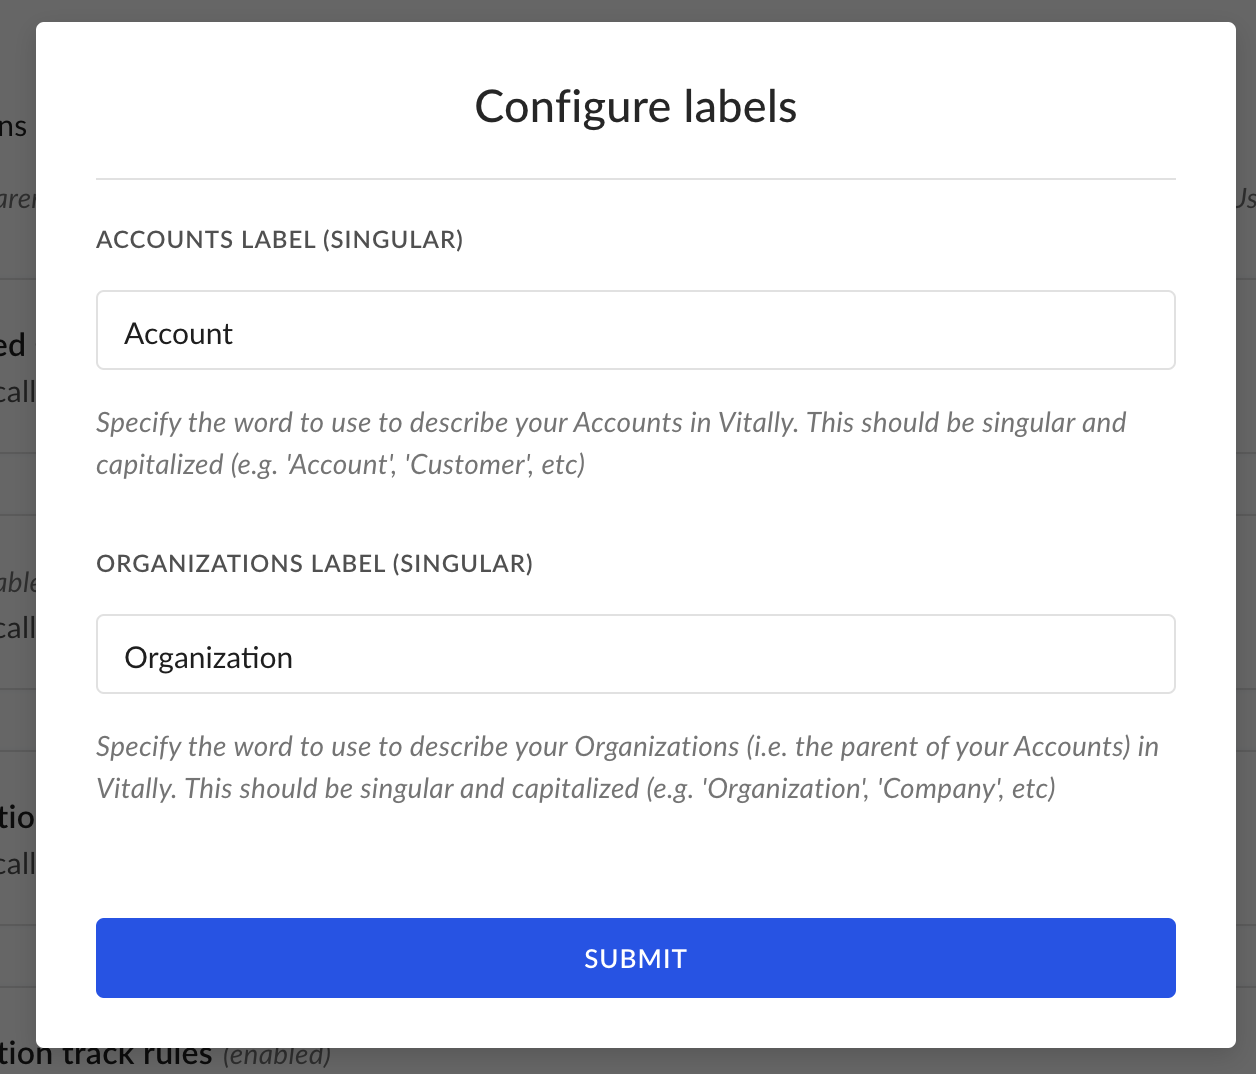Image resolution: width=1256 pixels, height=1074 pixels.
Task: Click 'Vitally' in Accounts help text
Action: point(757,423)
